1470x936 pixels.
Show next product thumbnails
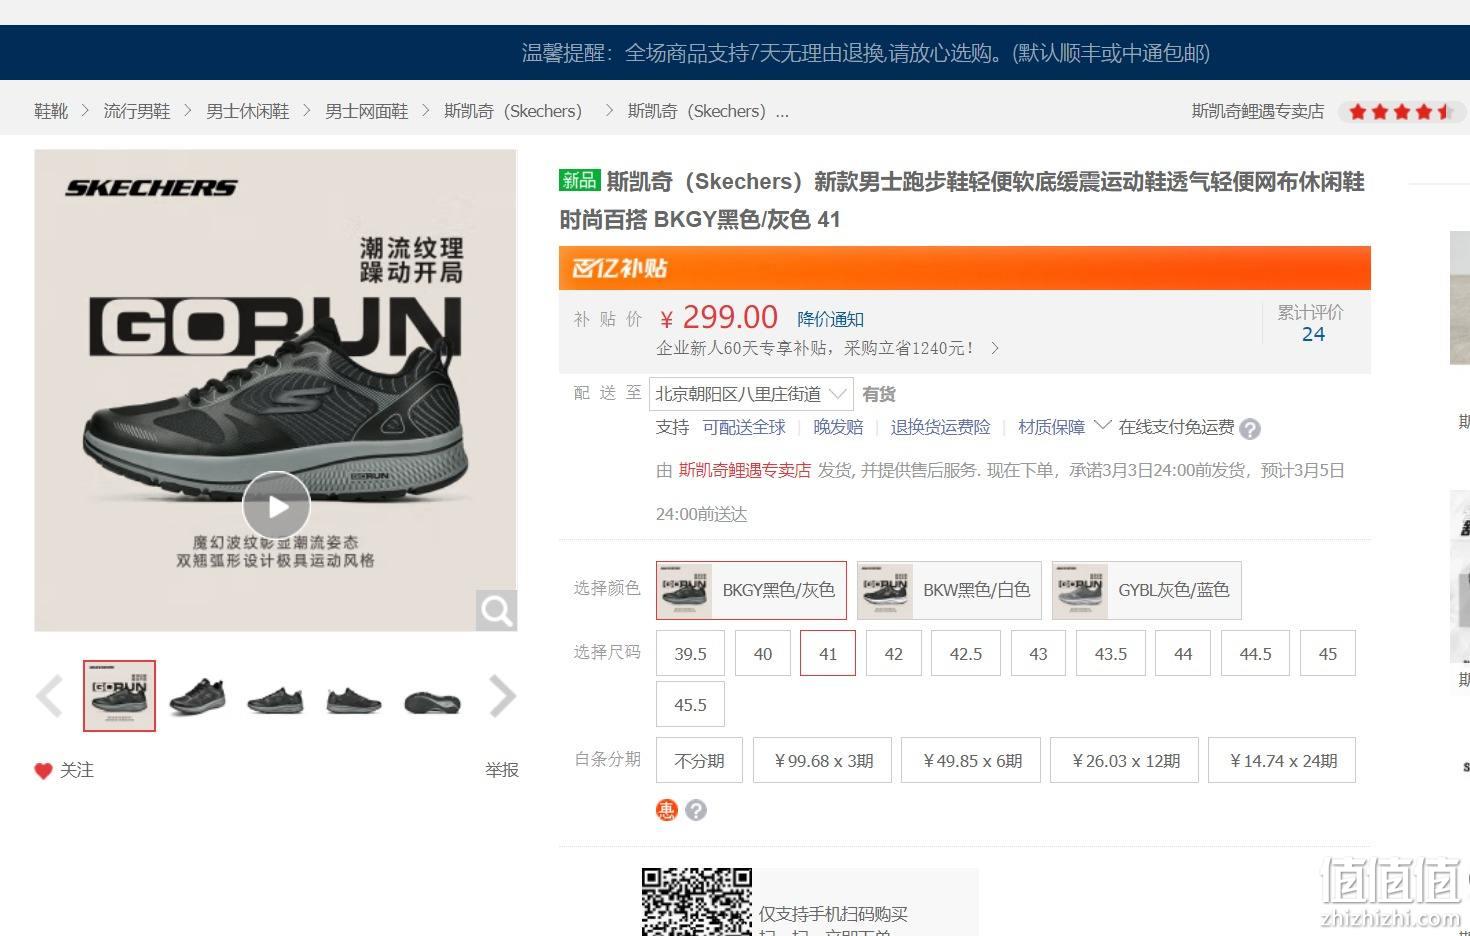pos(502,696)
